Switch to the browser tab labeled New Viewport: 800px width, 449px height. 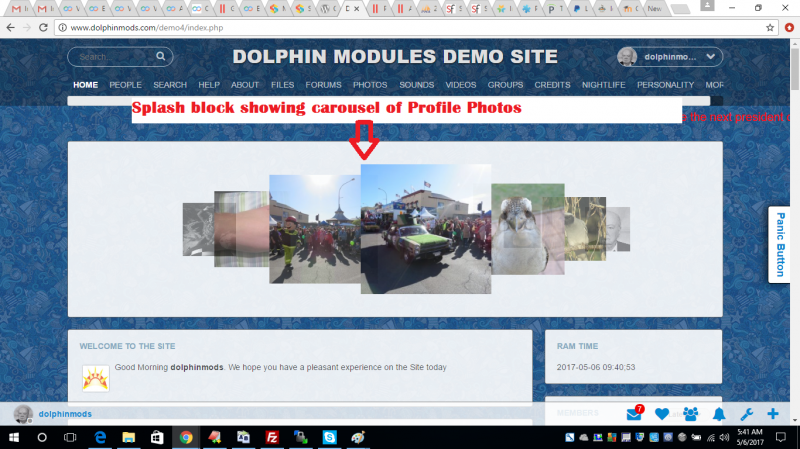(x=654, y=8)
